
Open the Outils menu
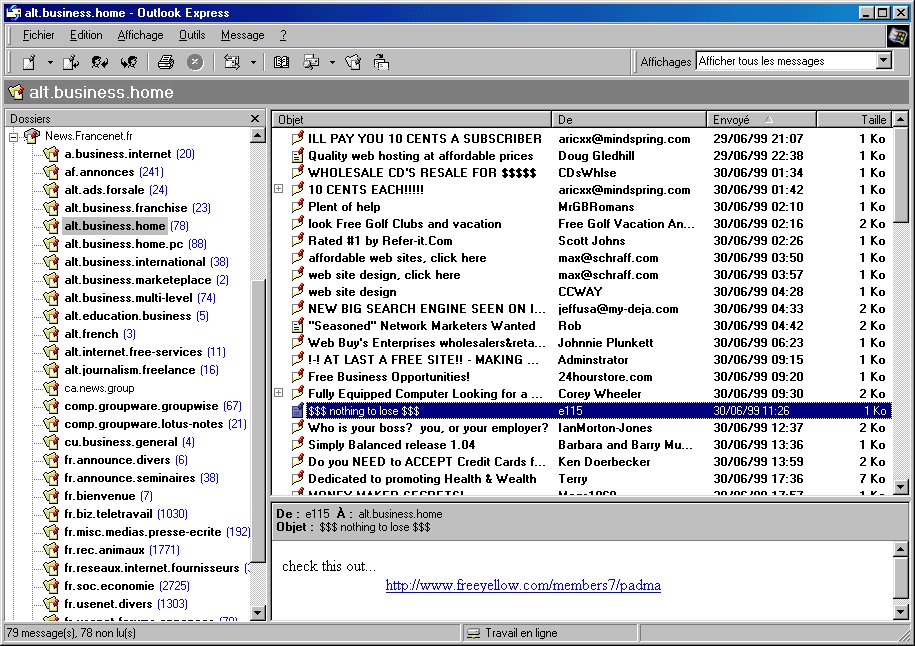pos(192,35)
